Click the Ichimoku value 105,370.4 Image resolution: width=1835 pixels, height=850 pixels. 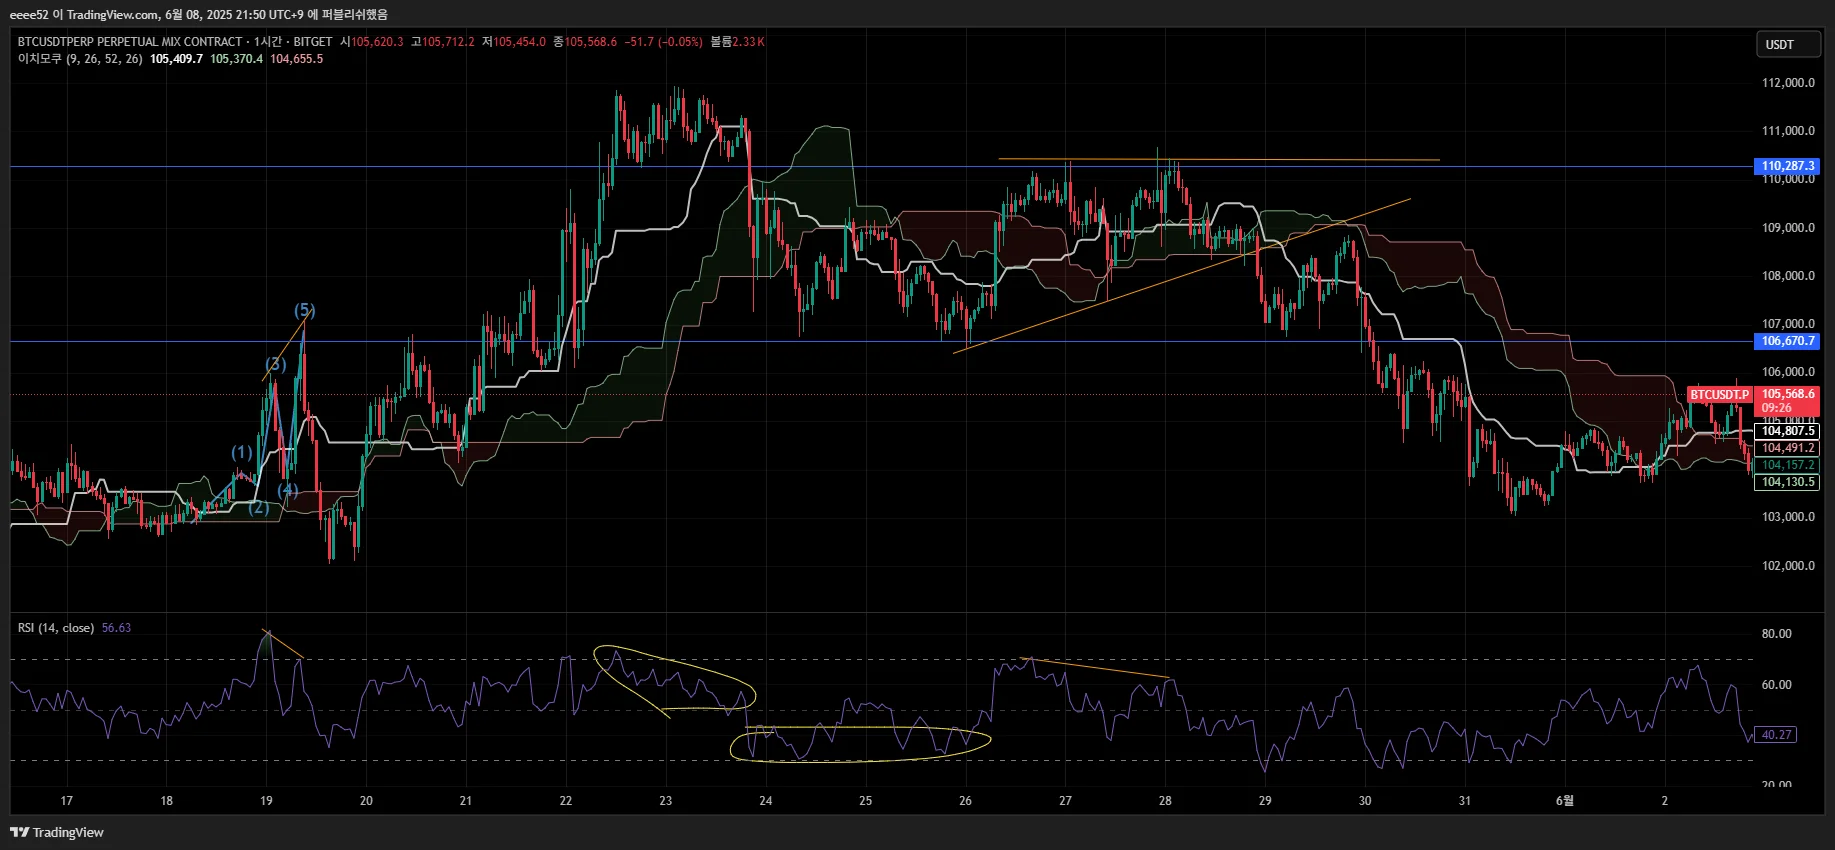coord(237,59)
